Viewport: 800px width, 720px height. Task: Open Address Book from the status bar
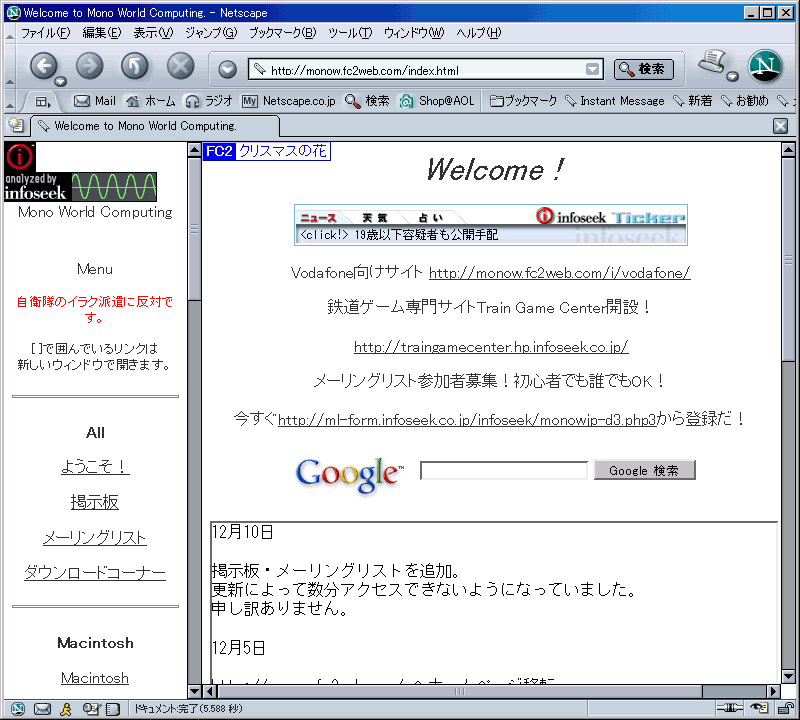113,708
